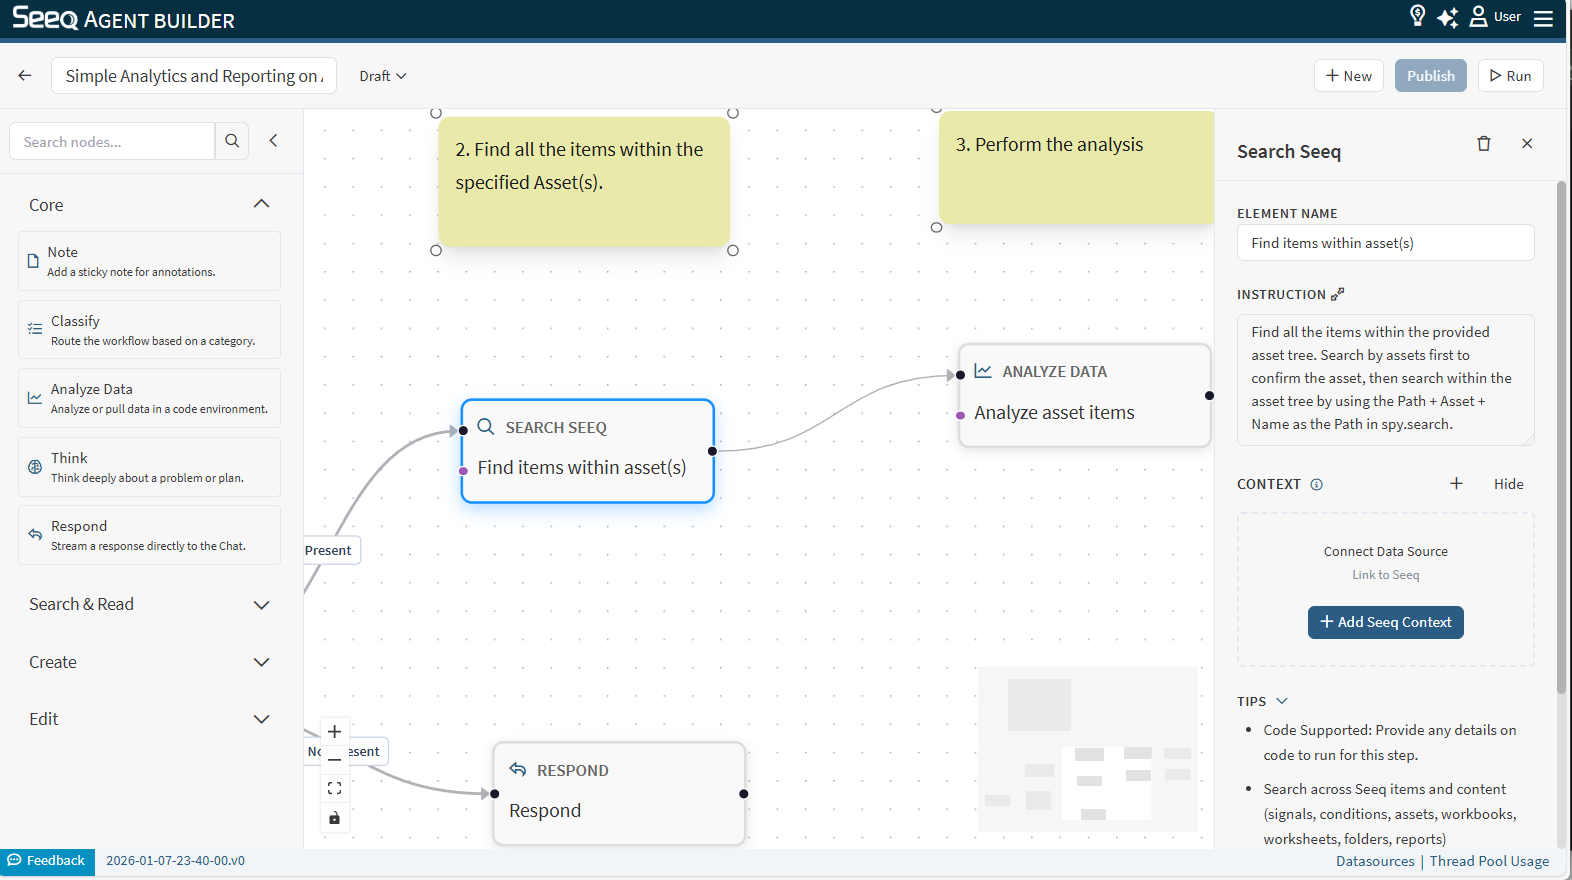Open the Datasources link
This screenshot has width=1572, height=880.
pos(1375,861)
